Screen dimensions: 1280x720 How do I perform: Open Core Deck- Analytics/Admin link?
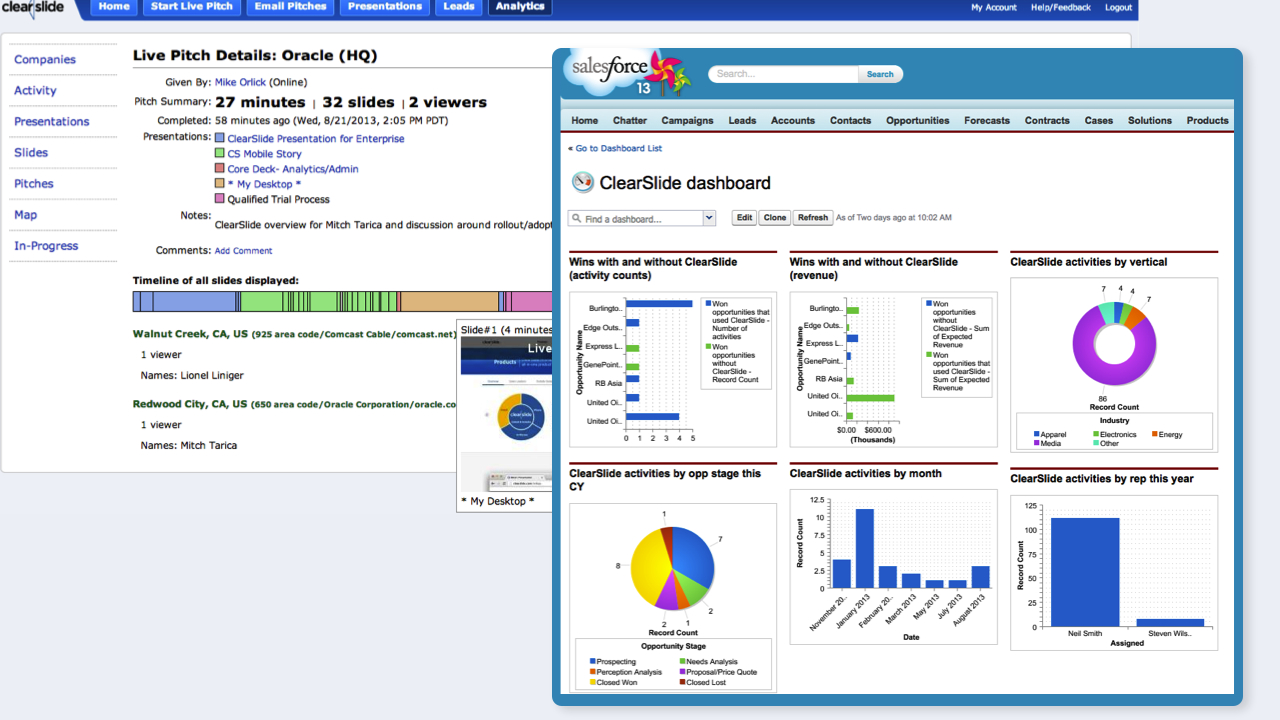pos(293,169)
